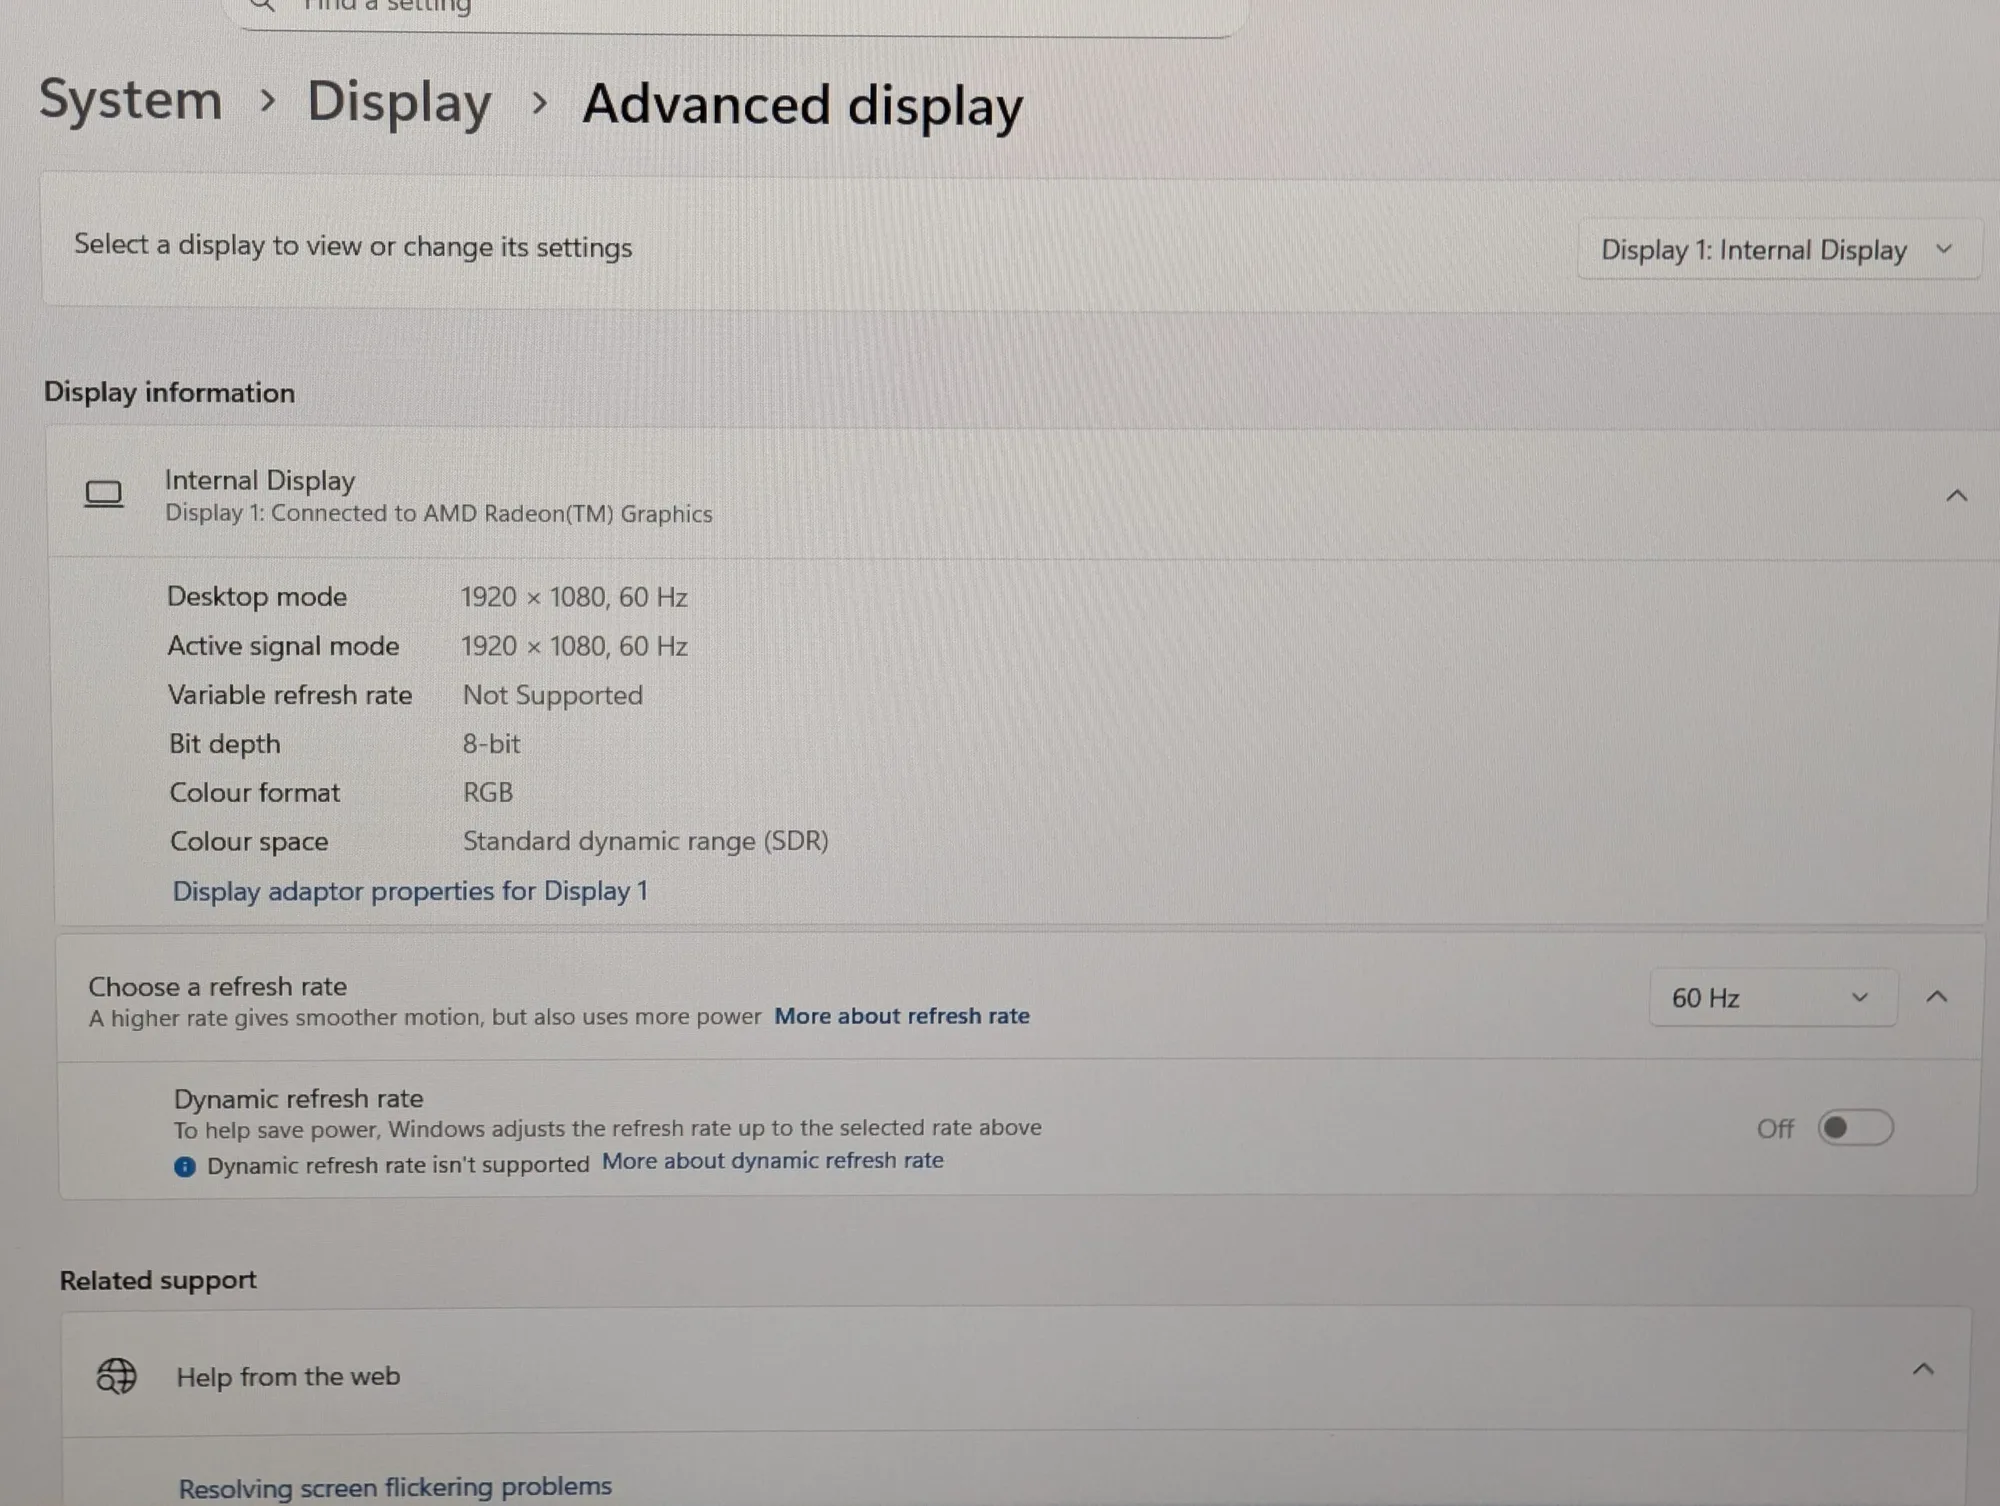Click the Display information heading
The image size is (2000, 1506).
169,392
